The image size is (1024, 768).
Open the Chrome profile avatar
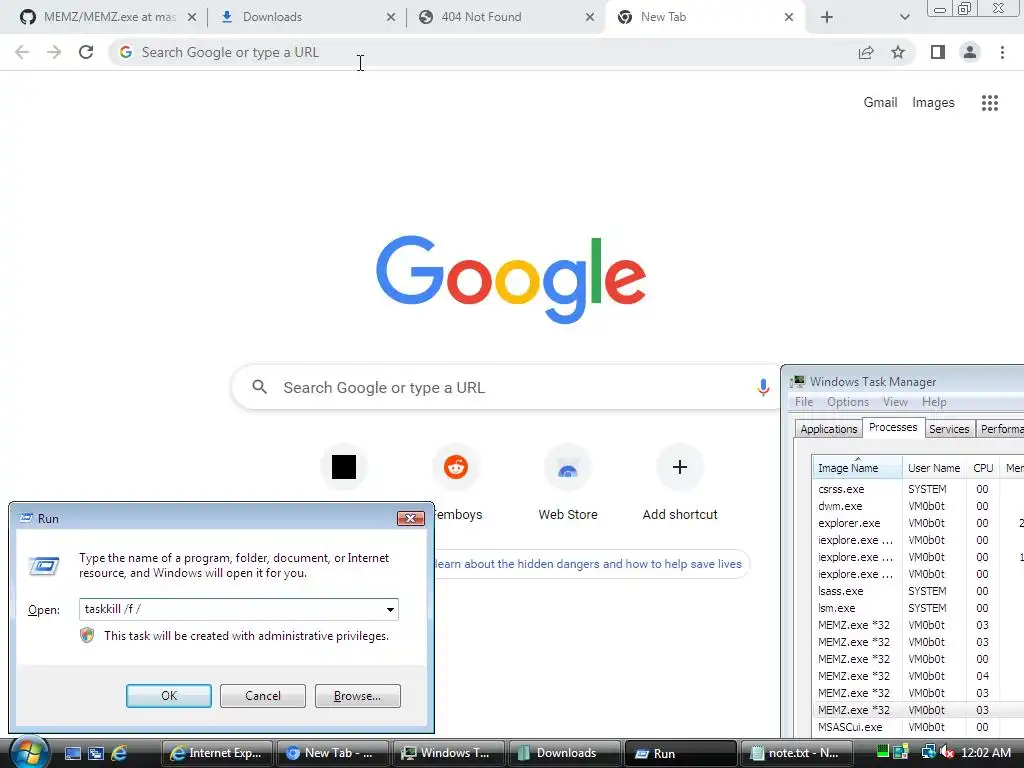(x=970, y=52)
